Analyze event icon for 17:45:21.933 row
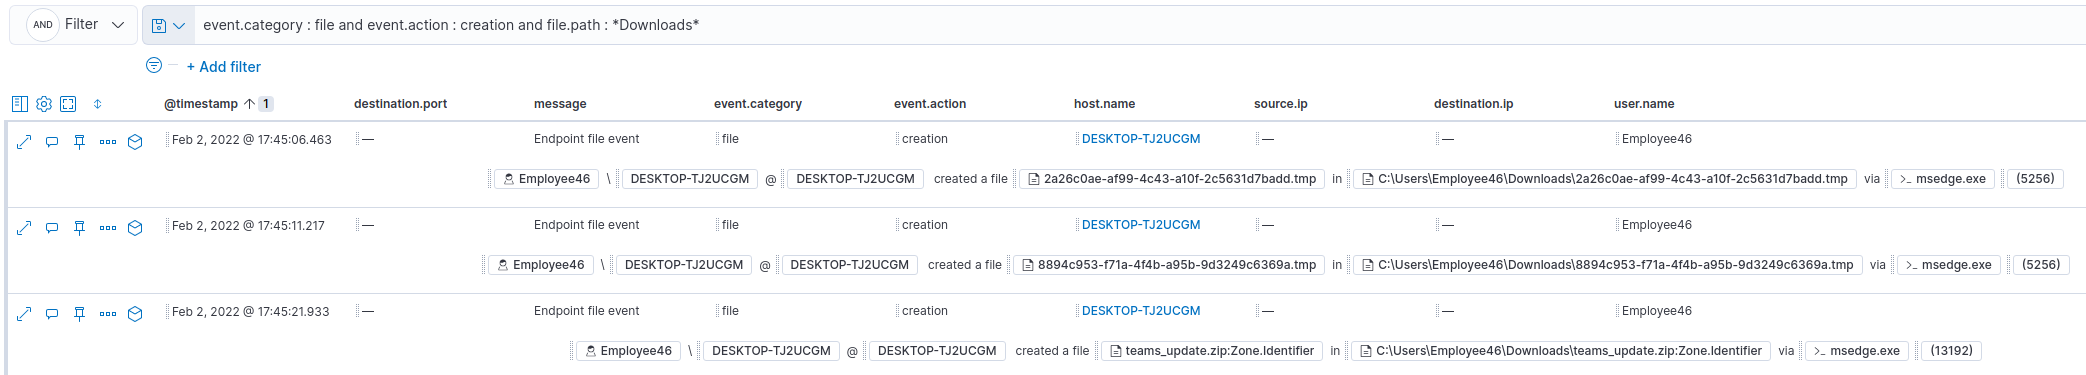 click(x=135, y=314)
